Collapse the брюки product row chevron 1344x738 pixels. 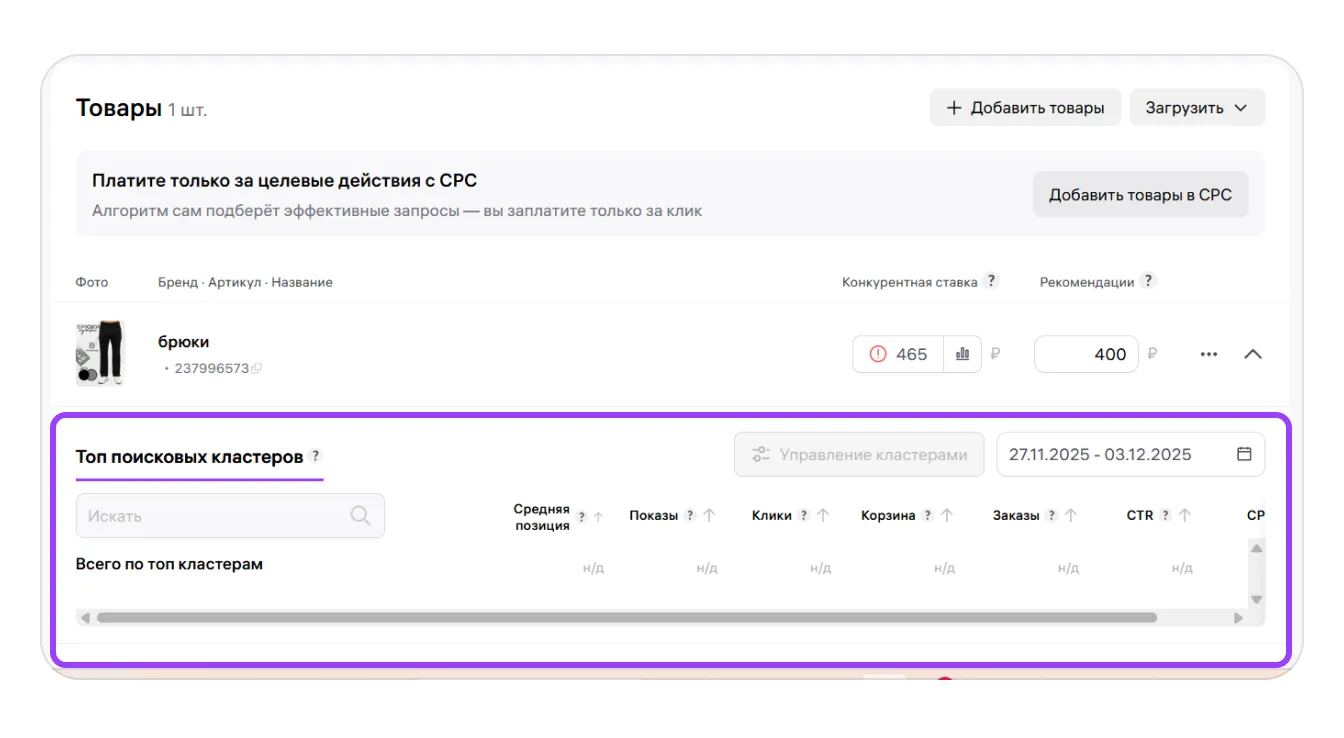point(1252,354)
